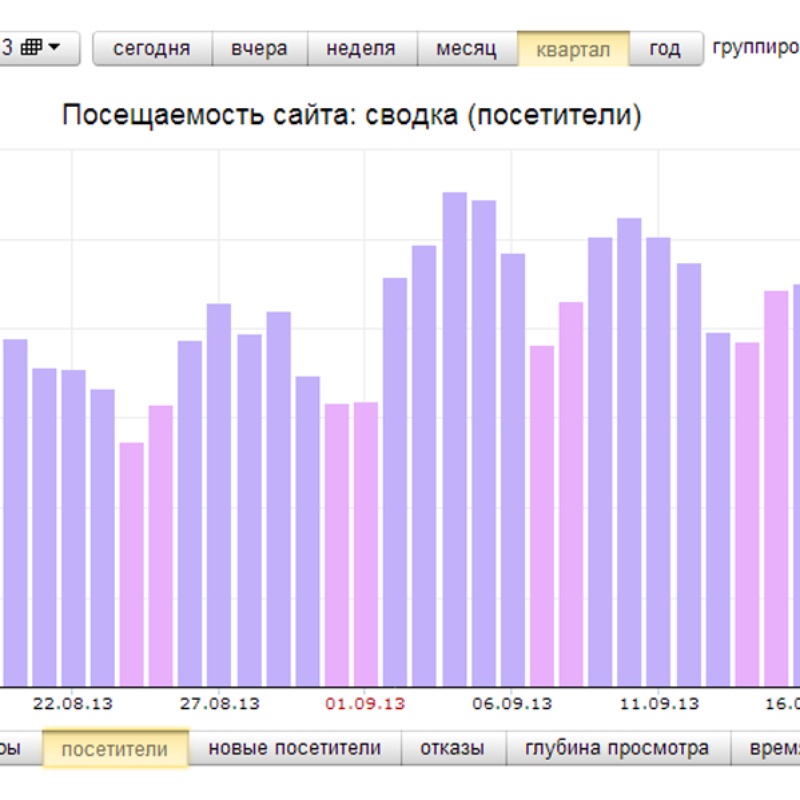Open the date range dropdown arrow
The height and width of the screenshot is (800, 800).
click(54, 47)
